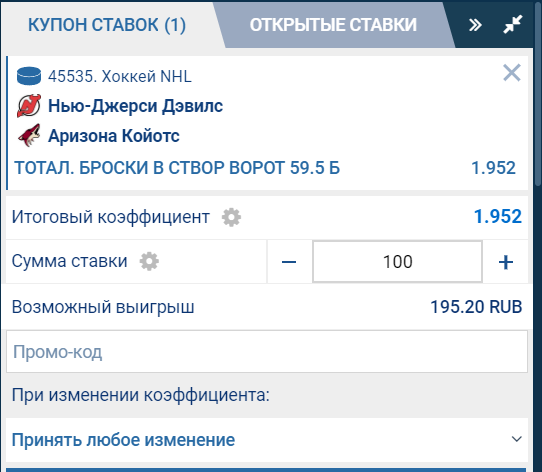This screenshot has width=542, height=472.
Task: Open the Принять любое изменение dropdown
Action: (267, 440)
